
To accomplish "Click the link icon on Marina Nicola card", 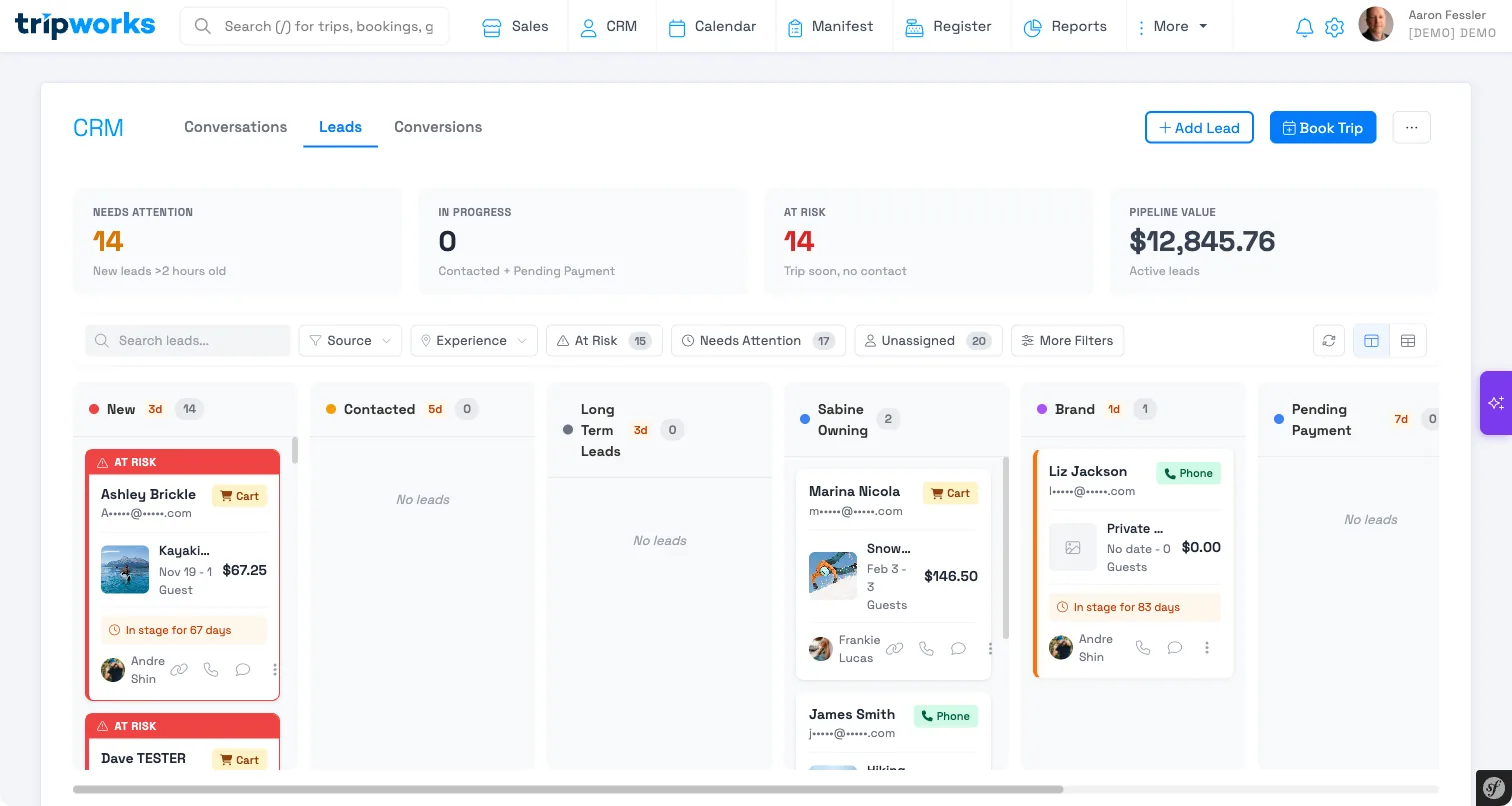I will click(895, 649).
